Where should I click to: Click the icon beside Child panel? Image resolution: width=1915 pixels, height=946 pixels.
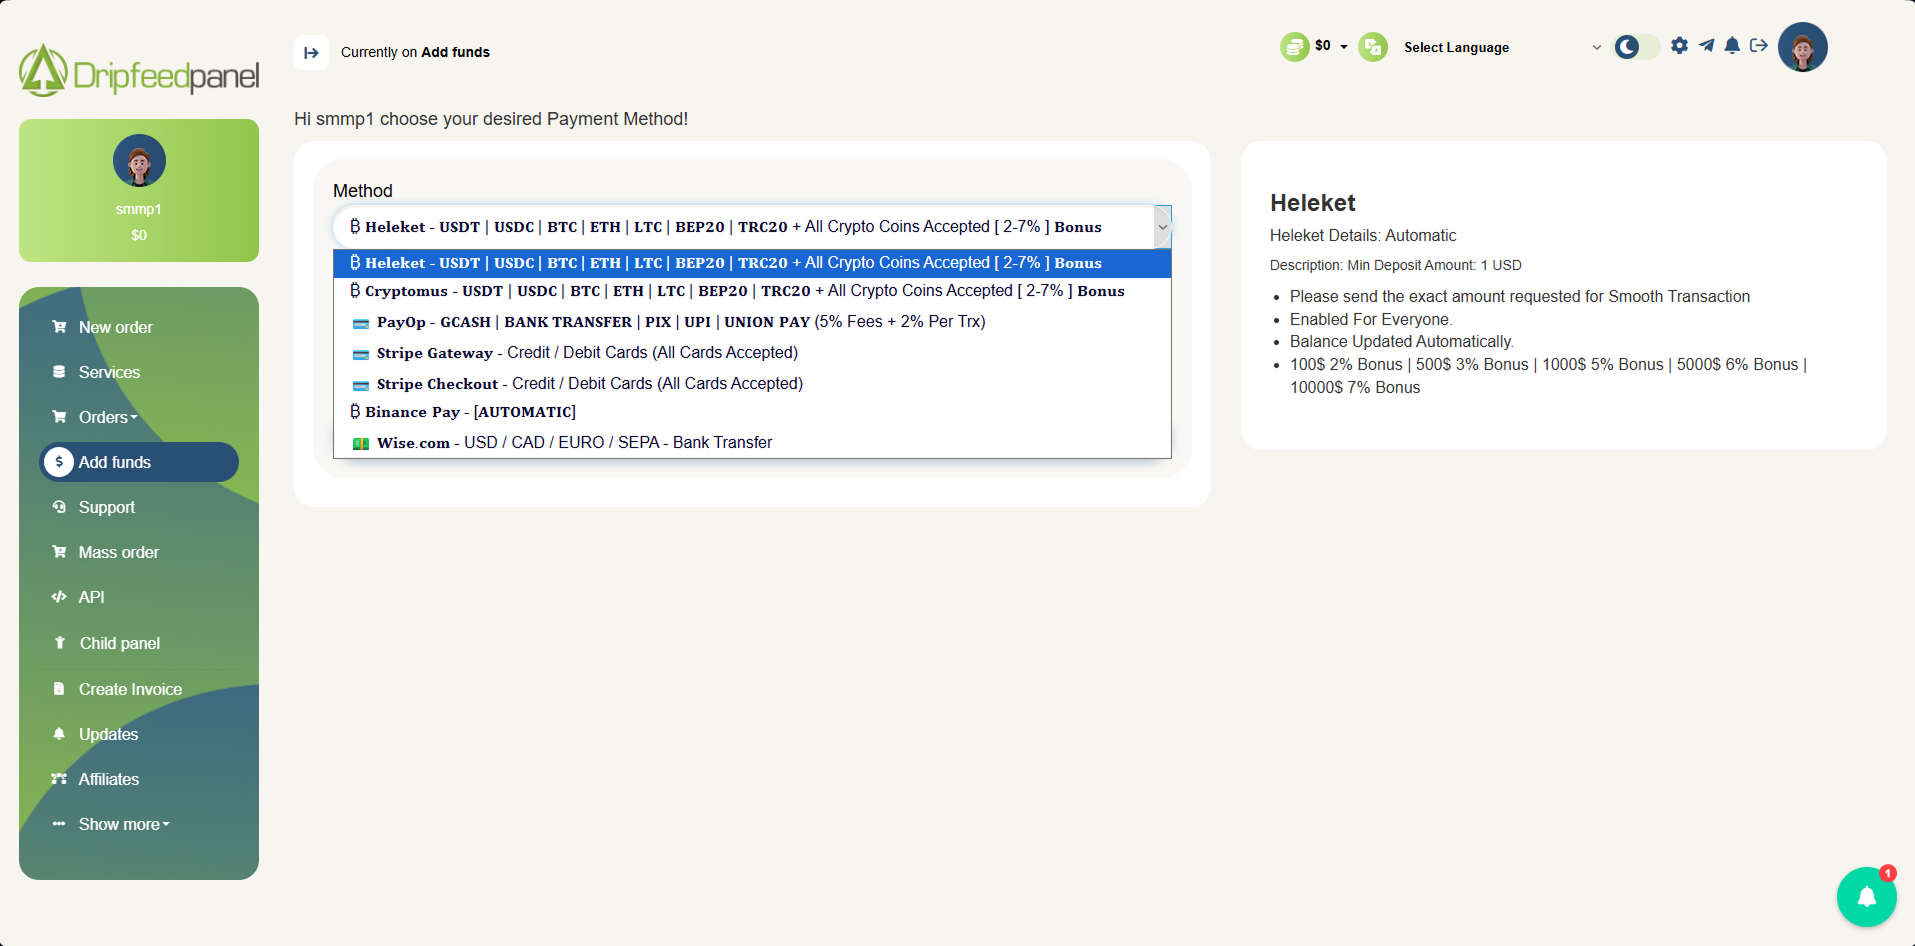pos(60,643)
